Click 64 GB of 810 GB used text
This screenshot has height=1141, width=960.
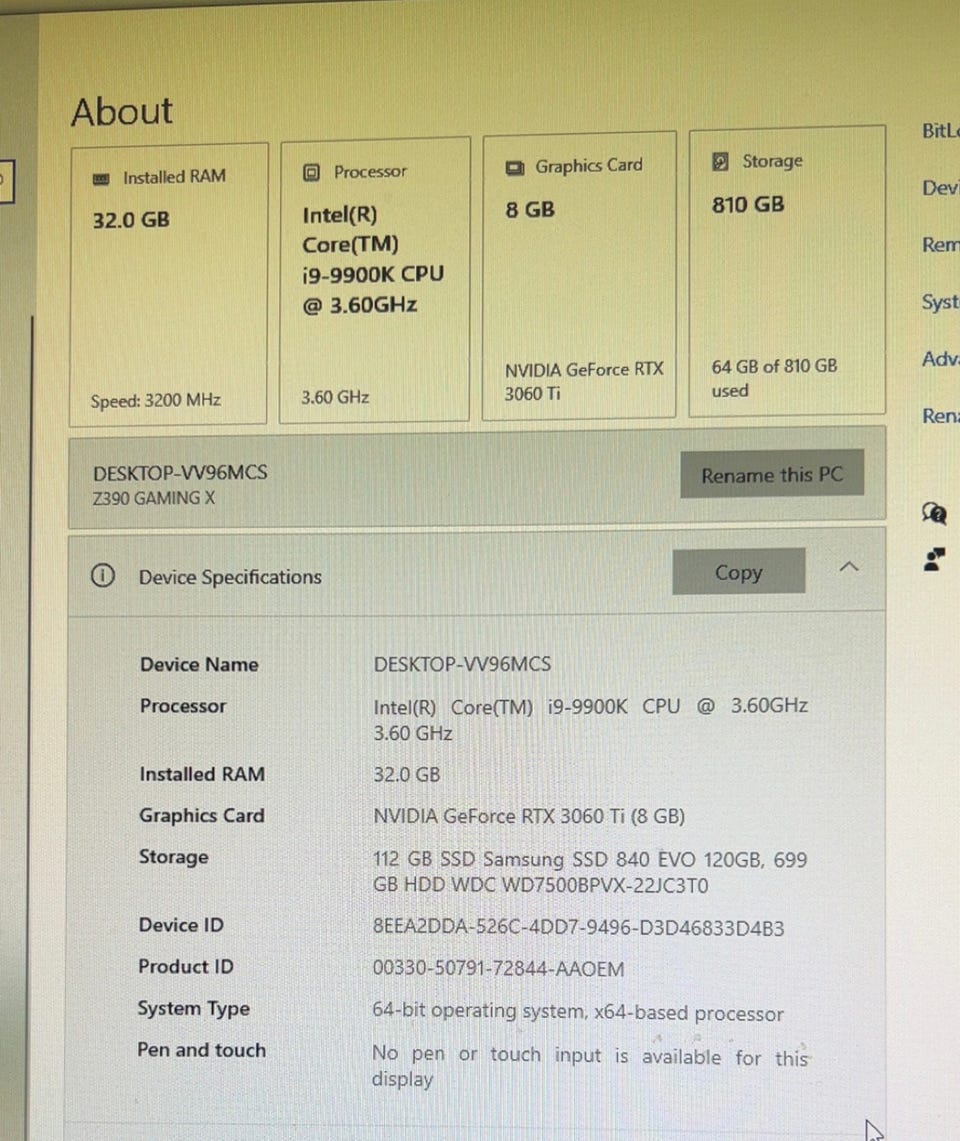click(x=774, y=378)
